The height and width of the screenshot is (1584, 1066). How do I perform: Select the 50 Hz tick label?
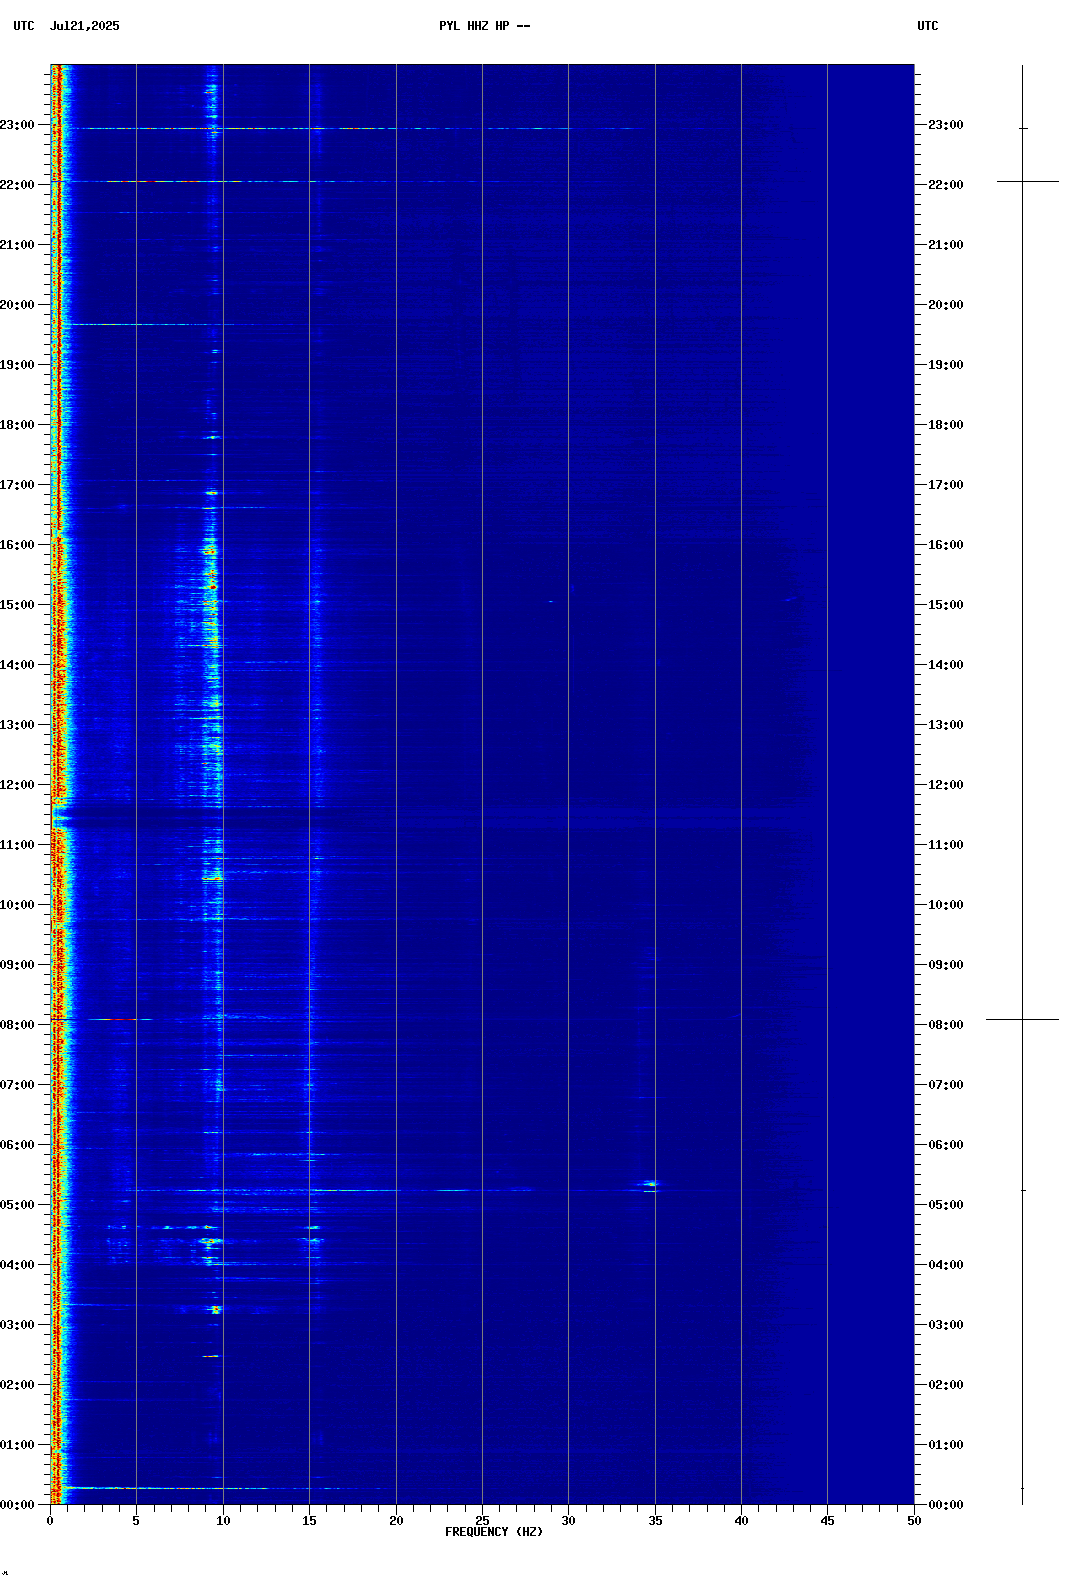(x=914, y=1521)
